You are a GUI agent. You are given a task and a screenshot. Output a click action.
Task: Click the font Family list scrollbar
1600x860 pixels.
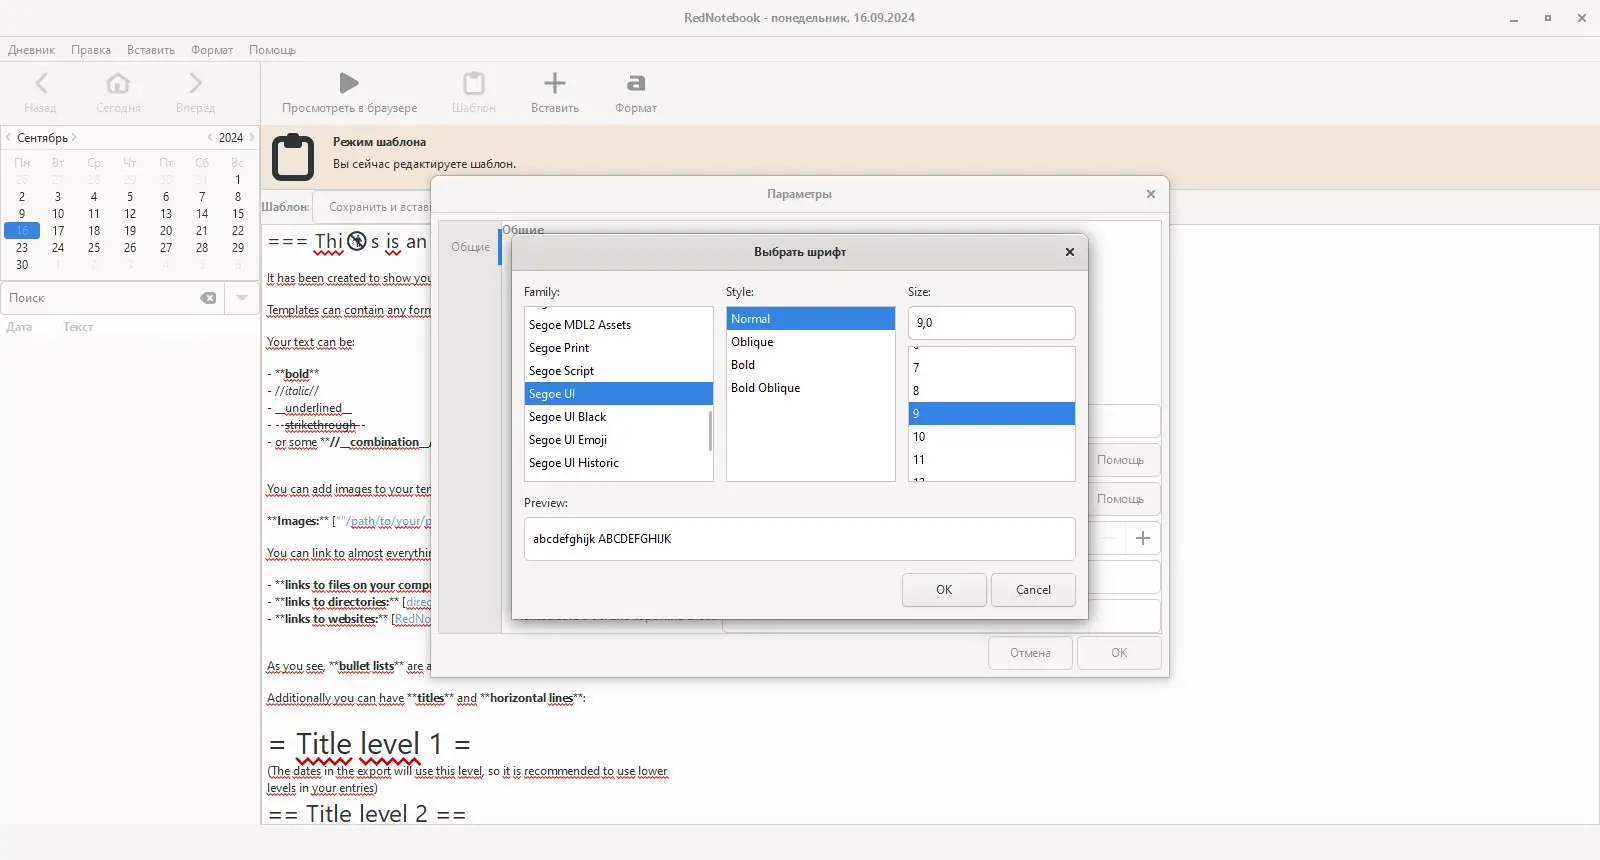[710, 430]
